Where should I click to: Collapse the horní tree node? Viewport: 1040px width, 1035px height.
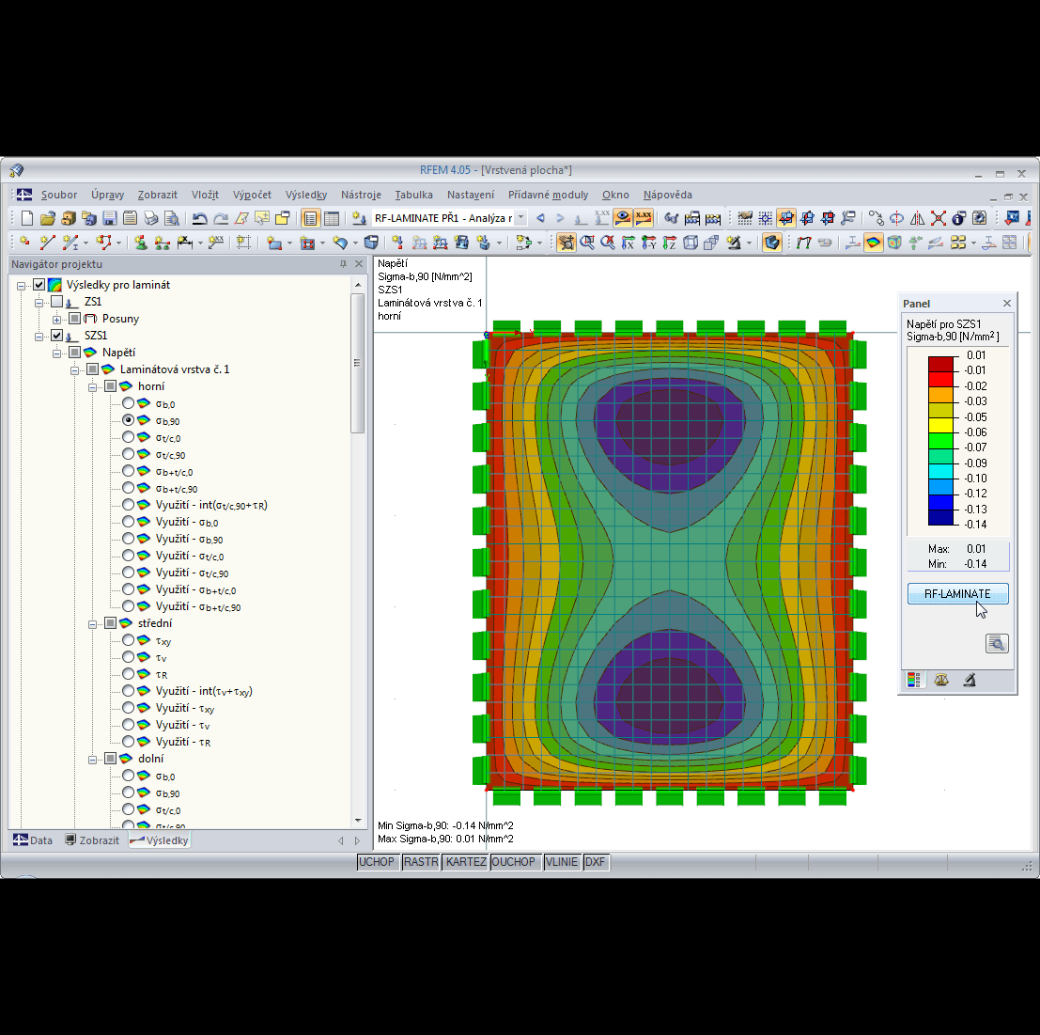tap(93, 387)
